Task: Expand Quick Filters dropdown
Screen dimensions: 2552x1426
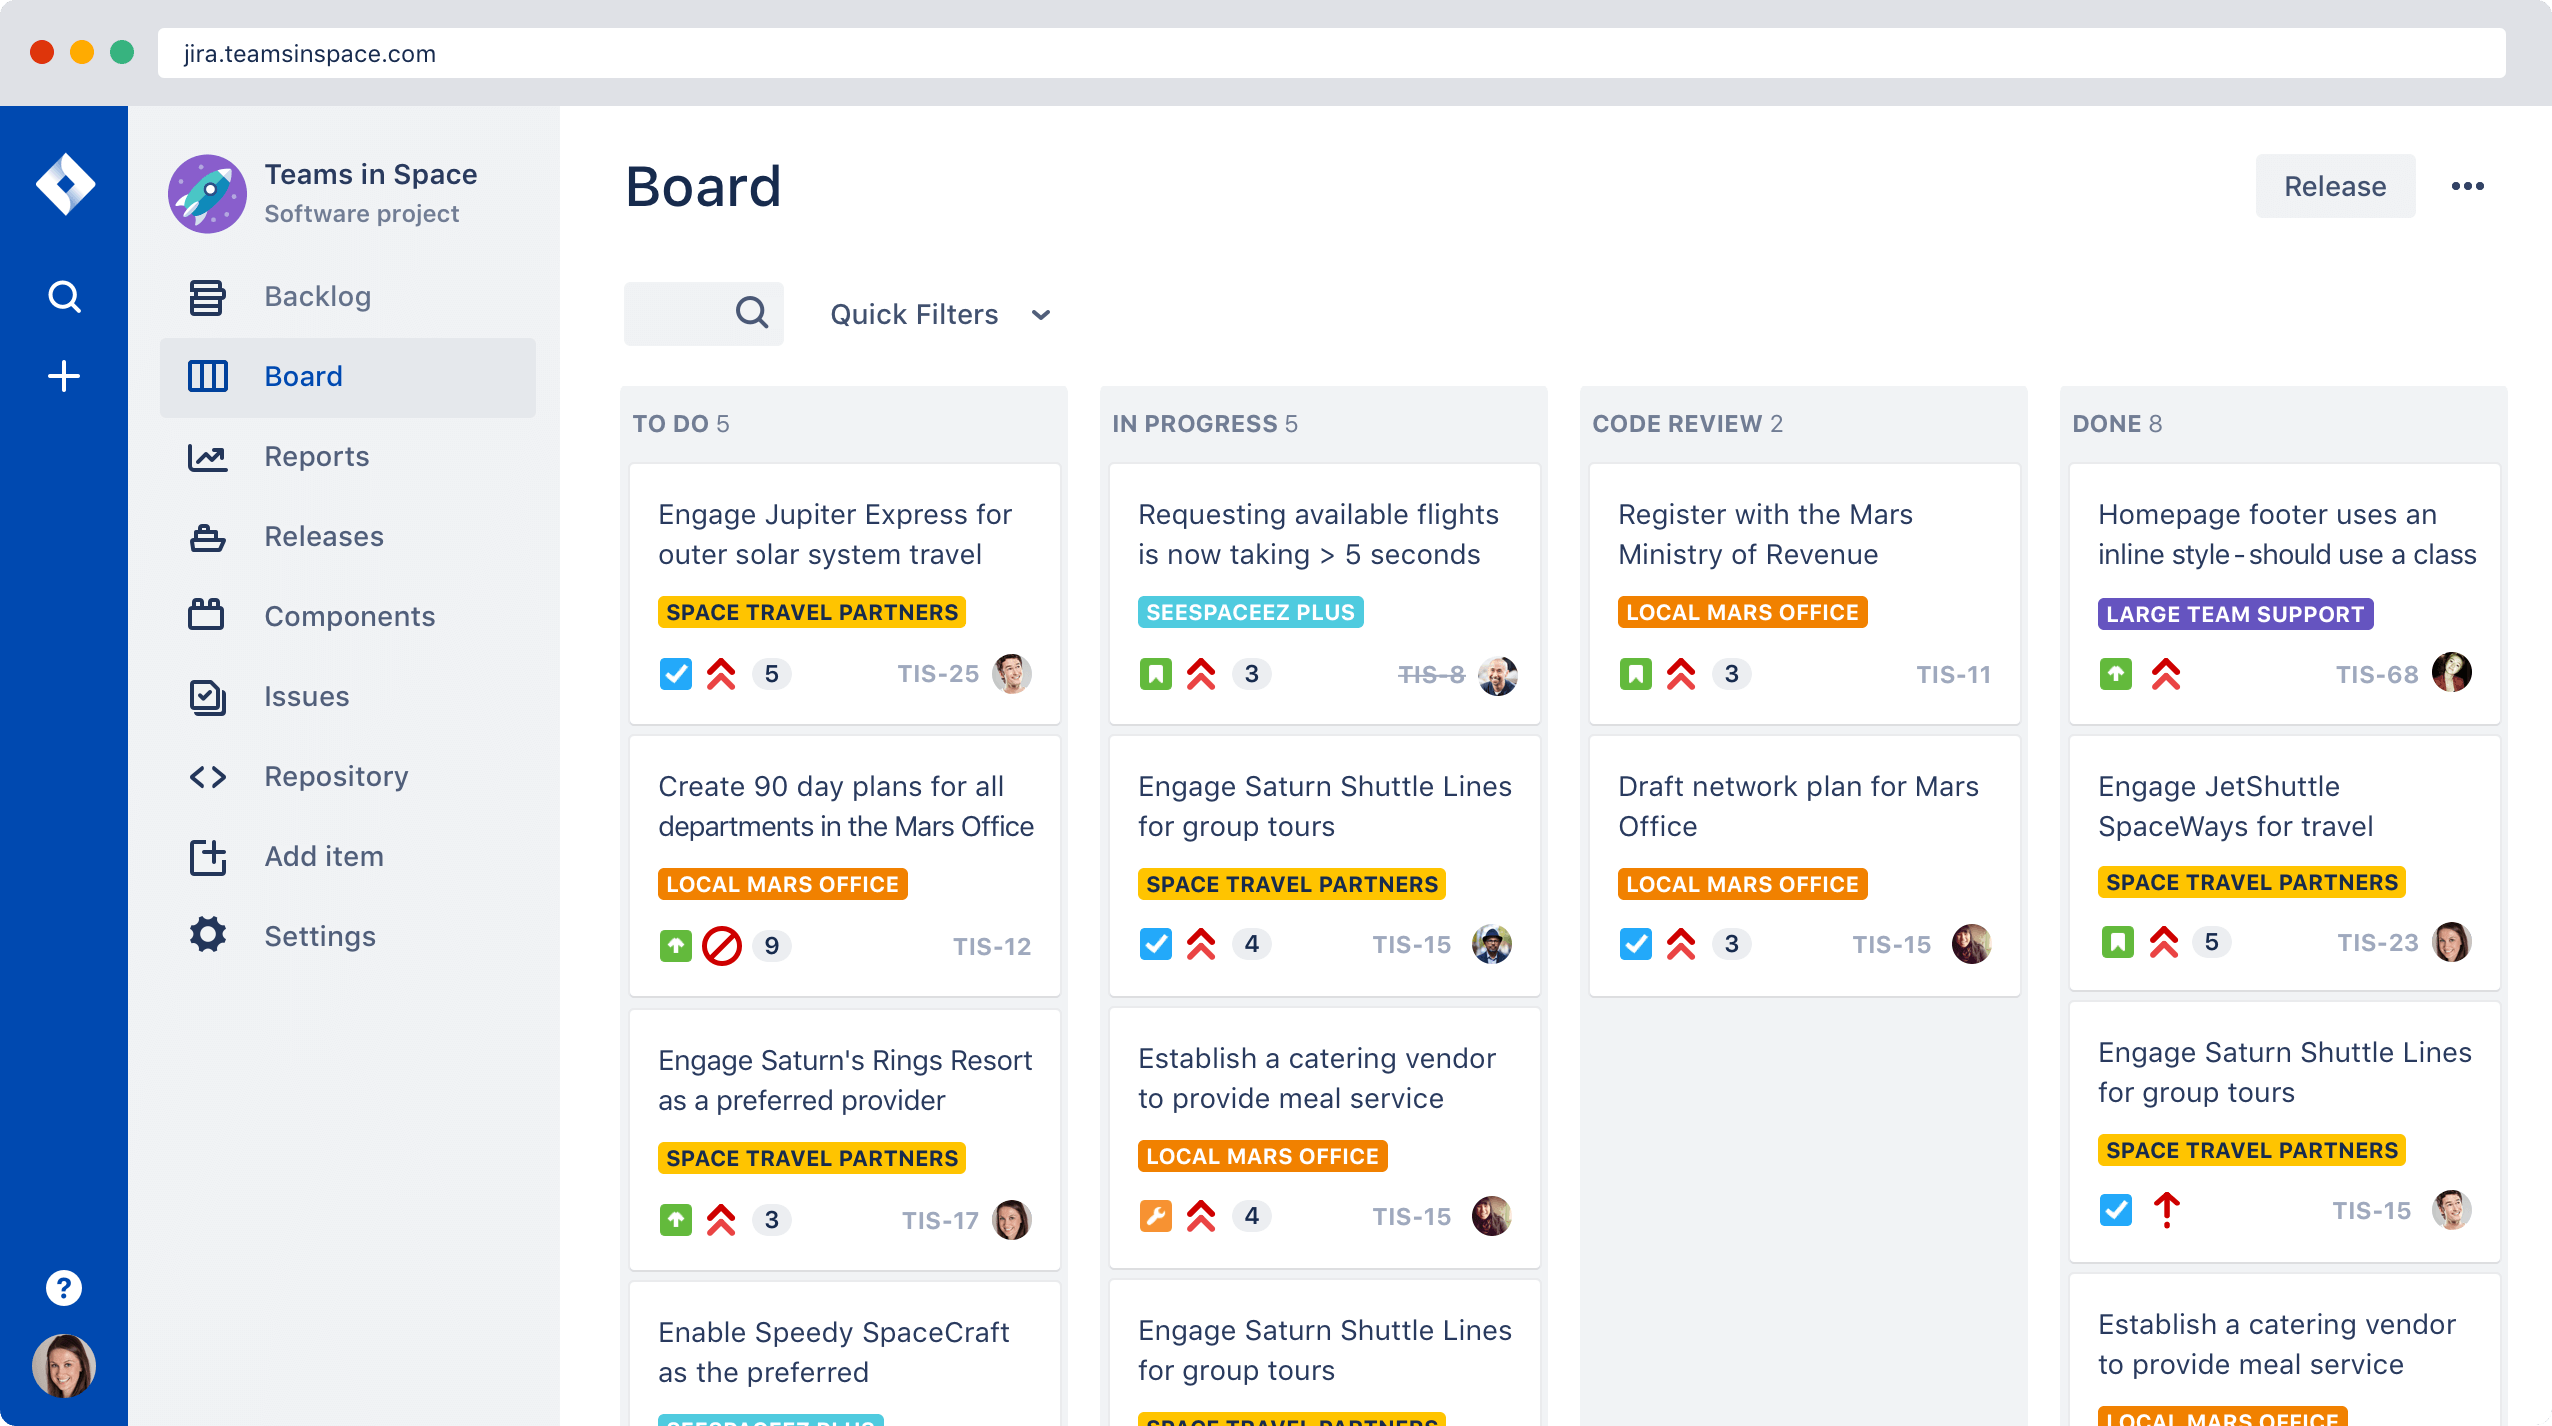Action: 936,314
